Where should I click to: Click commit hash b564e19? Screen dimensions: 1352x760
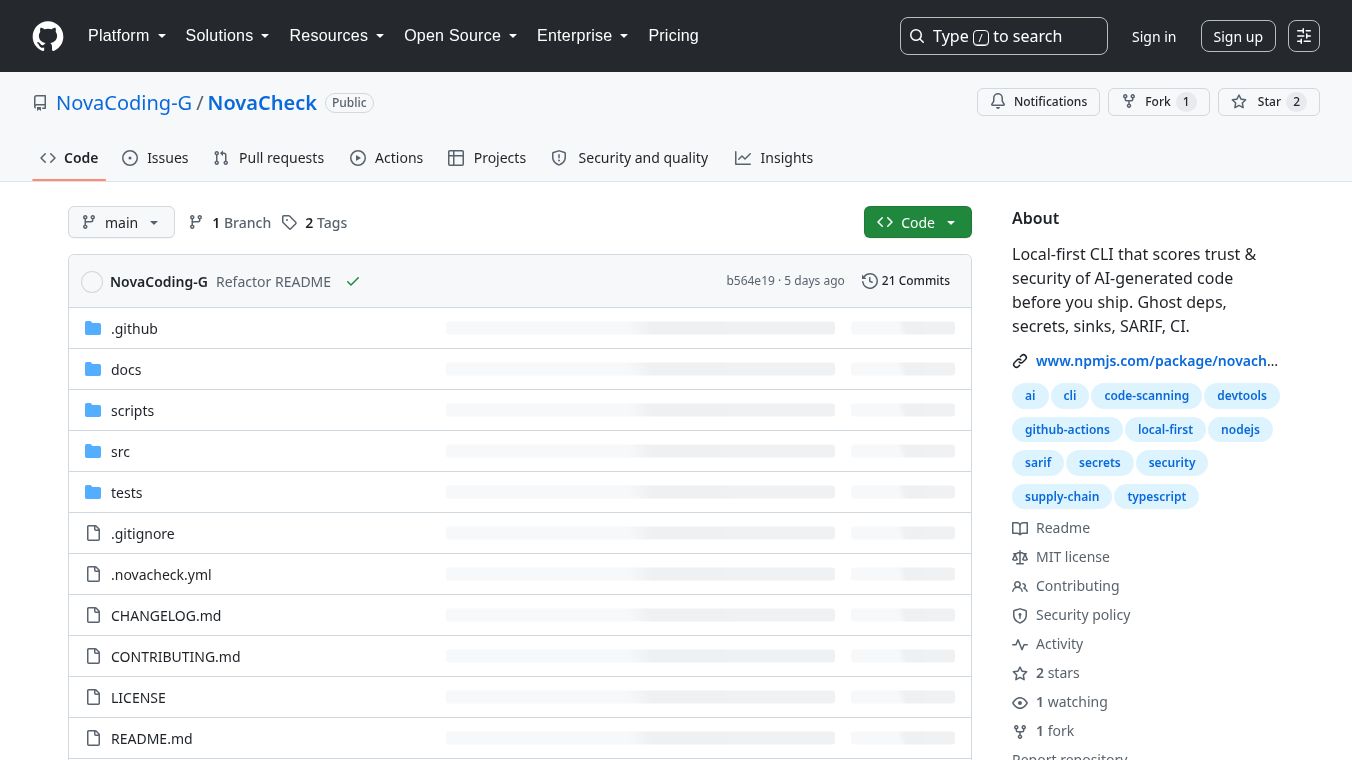pyautogui.click(x=750, y=281)
